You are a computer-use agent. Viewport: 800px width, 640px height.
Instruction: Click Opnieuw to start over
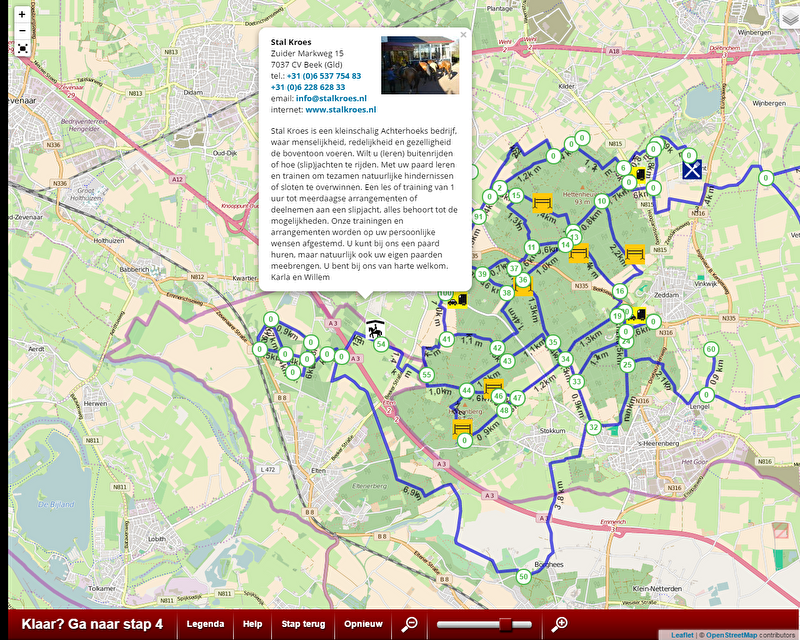[x=363, y=624]
